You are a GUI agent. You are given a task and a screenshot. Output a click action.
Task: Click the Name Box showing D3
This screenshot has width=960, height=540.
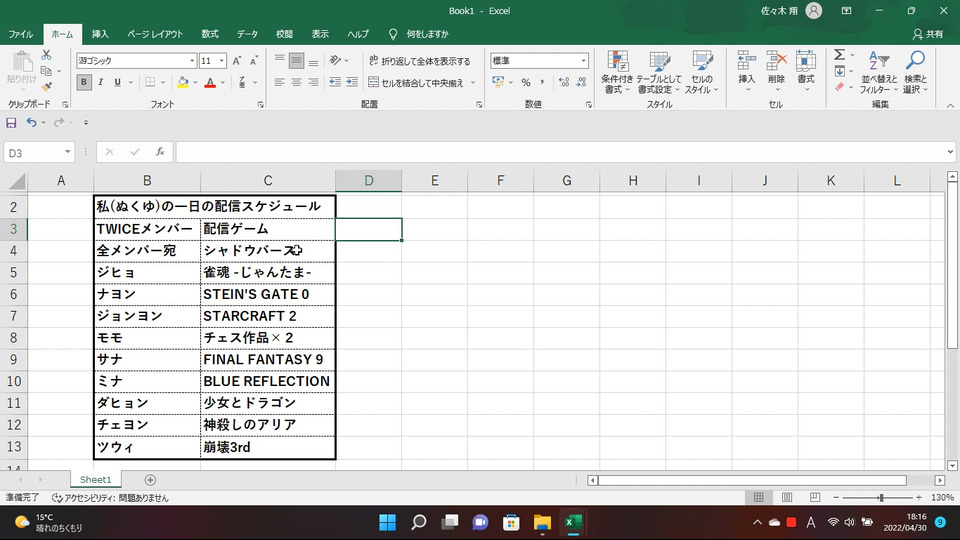pyautogui.click(x=39, y=152)
